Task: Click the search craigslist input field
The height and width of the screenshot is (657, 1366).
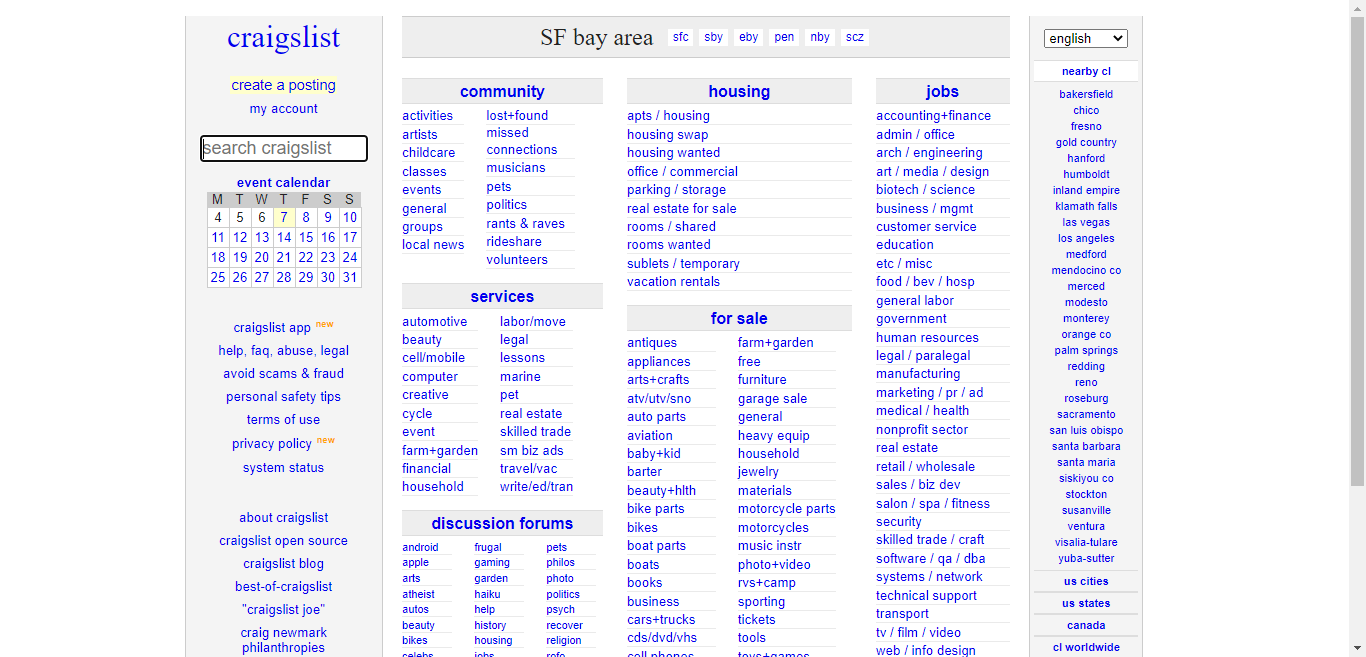Action: pyautogui.click(x=284, y=148)
